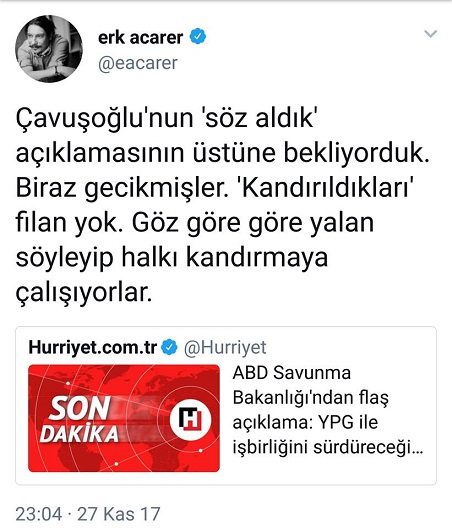Click the erk acarer display name
Viewport: 452px width, 528px height.
click(x=140, y=37)
